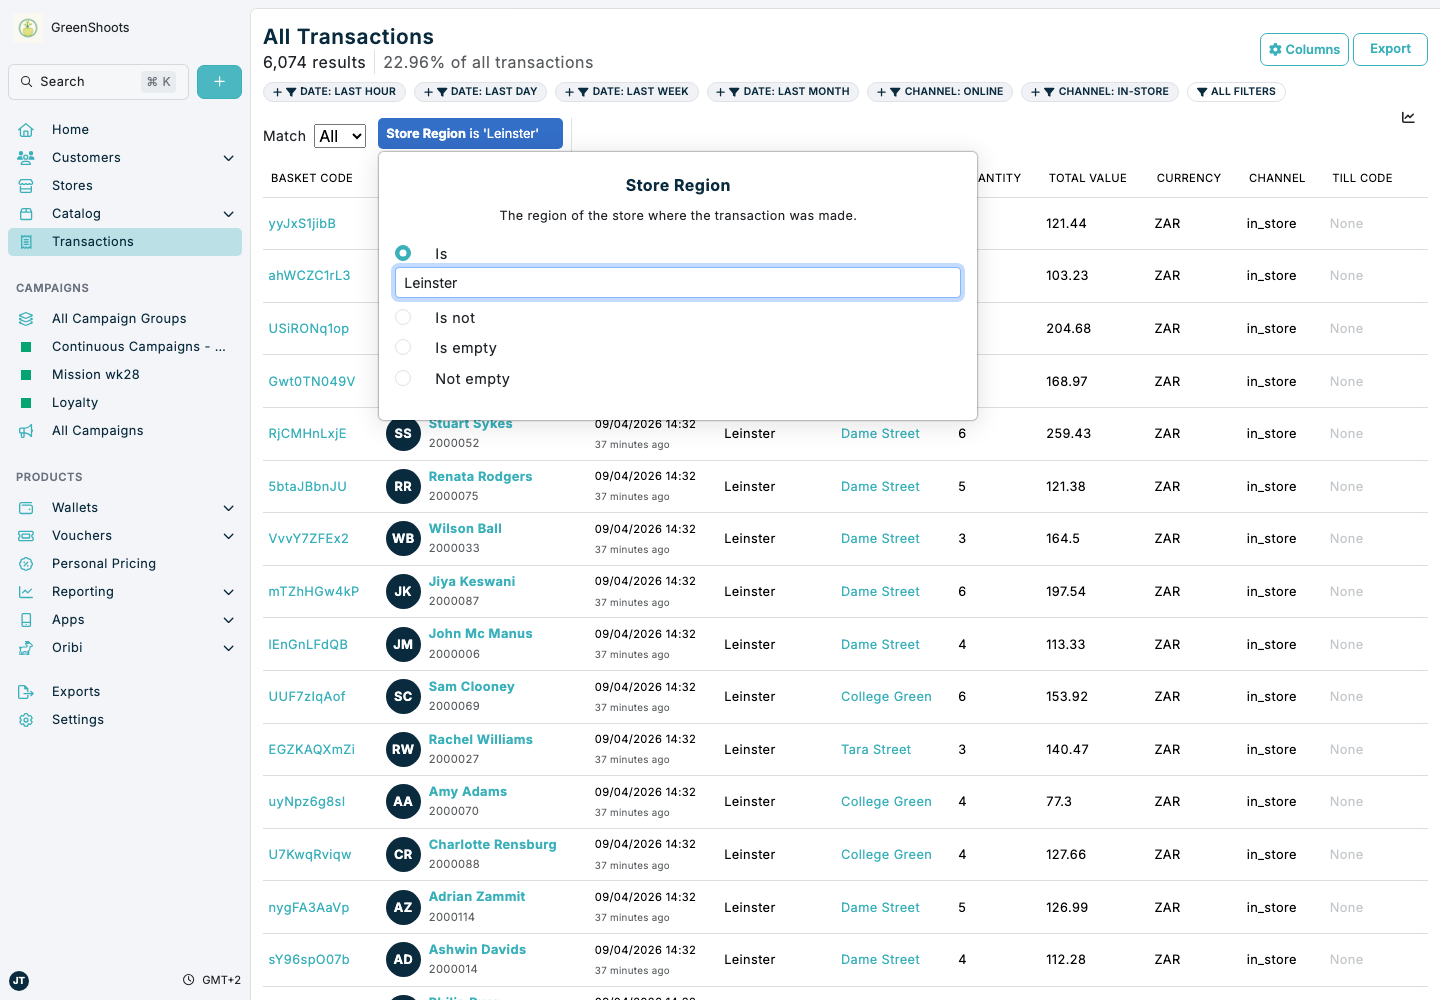
Task: Open the Match dropdown
Action: 340,135
